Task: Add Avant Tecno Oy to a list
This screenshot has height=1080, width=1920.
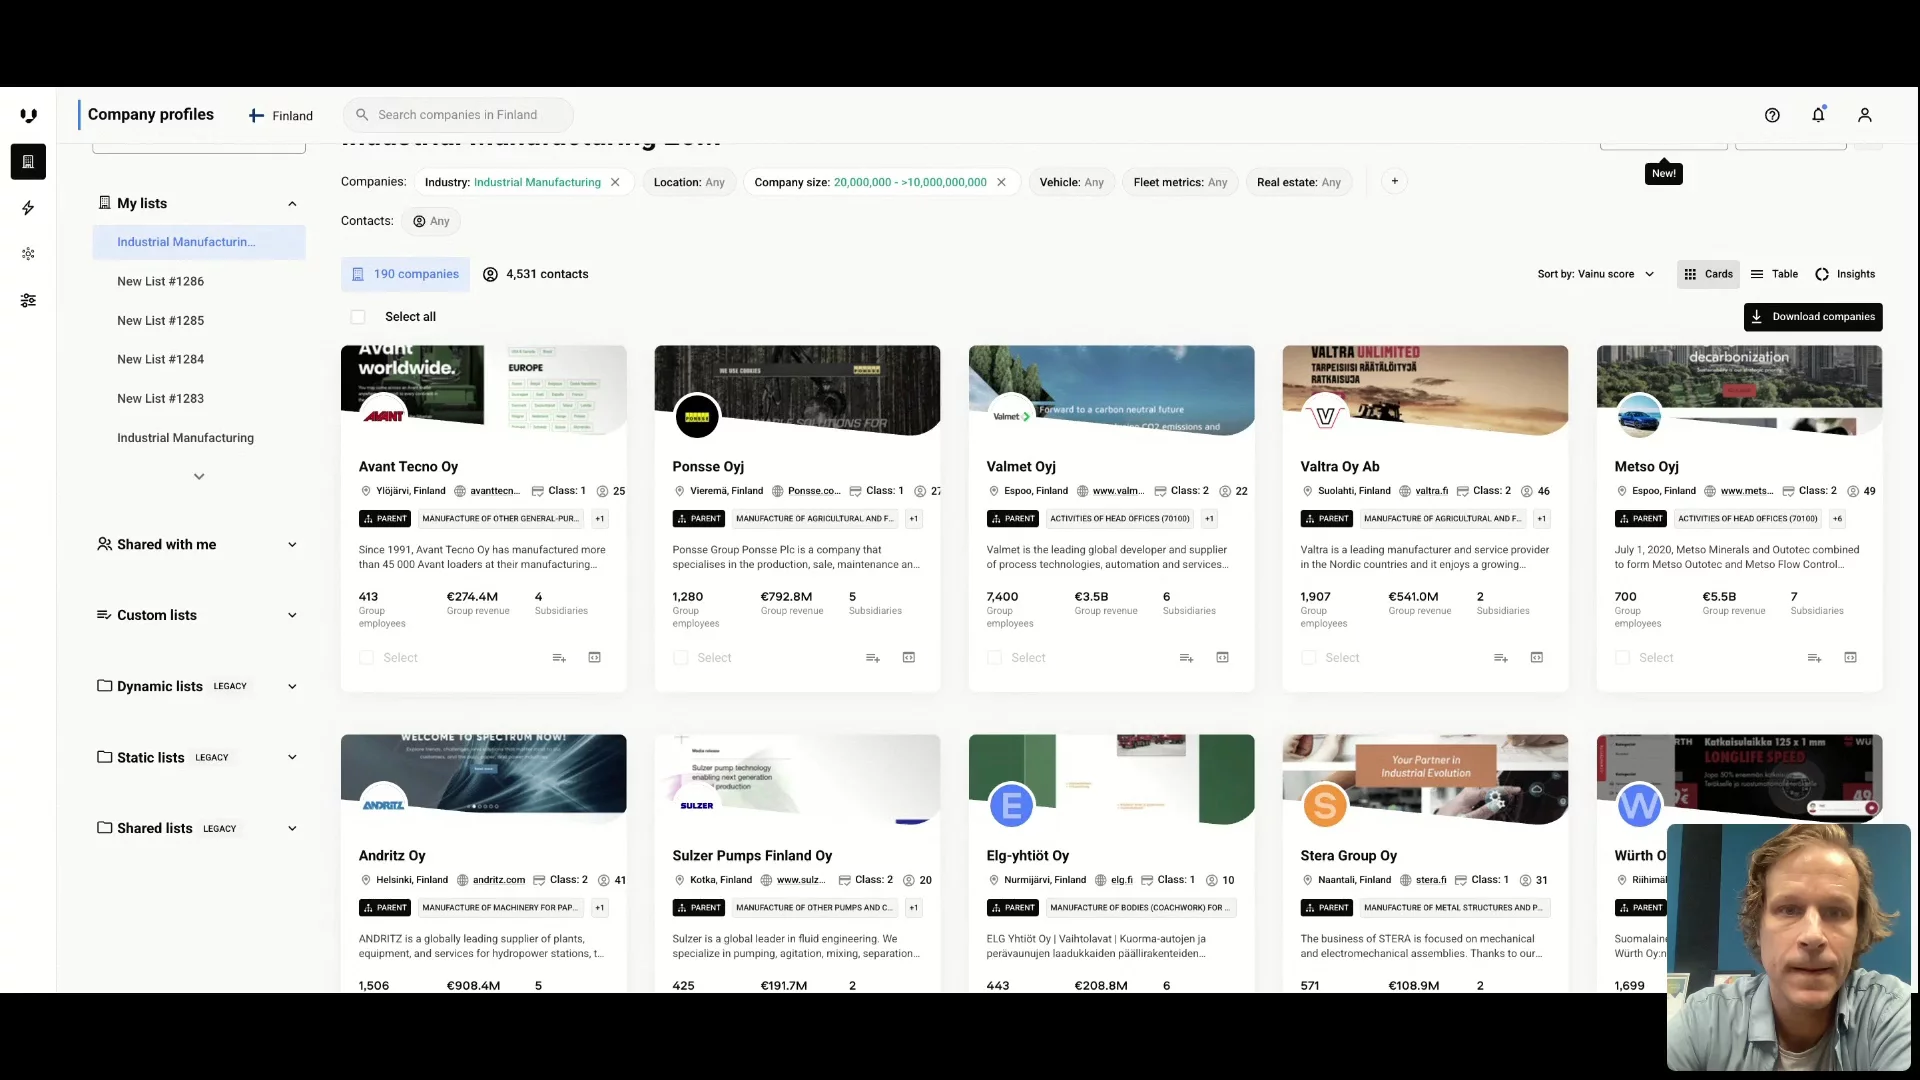Action: click(x=559, y=658)
